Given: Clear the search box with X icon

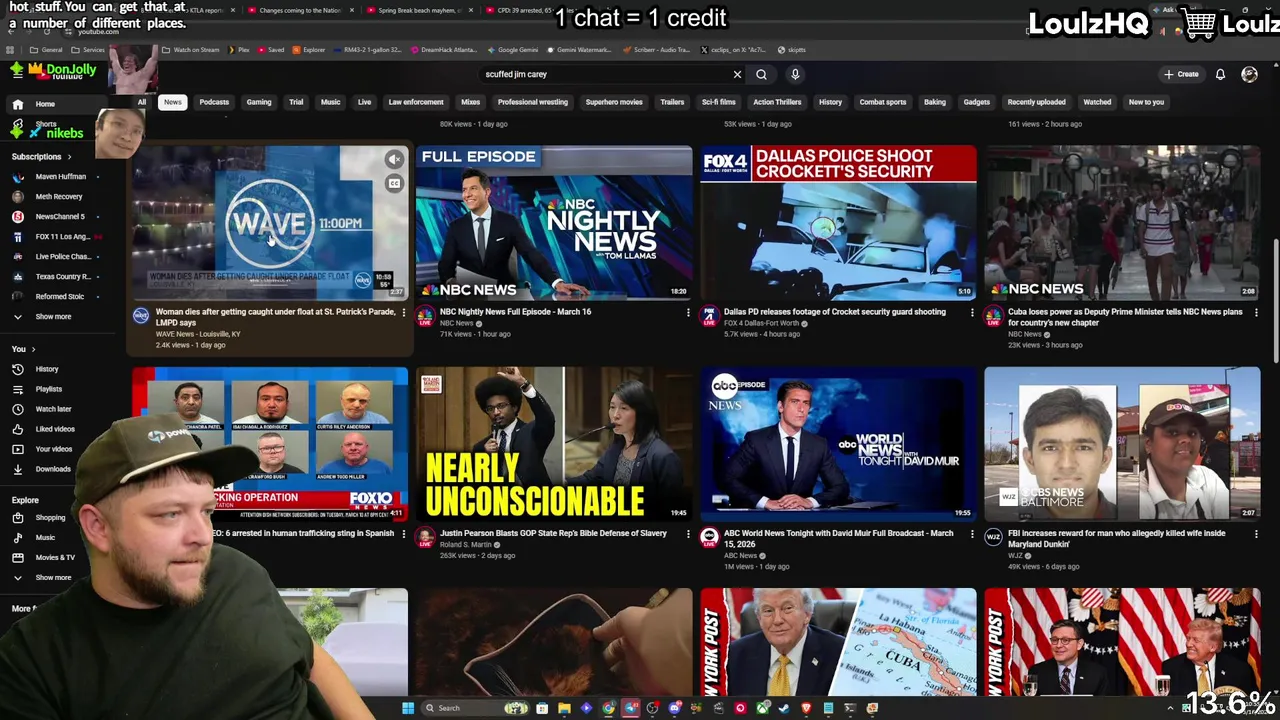Looking at the screenshot, I should (x=737, y=74).
